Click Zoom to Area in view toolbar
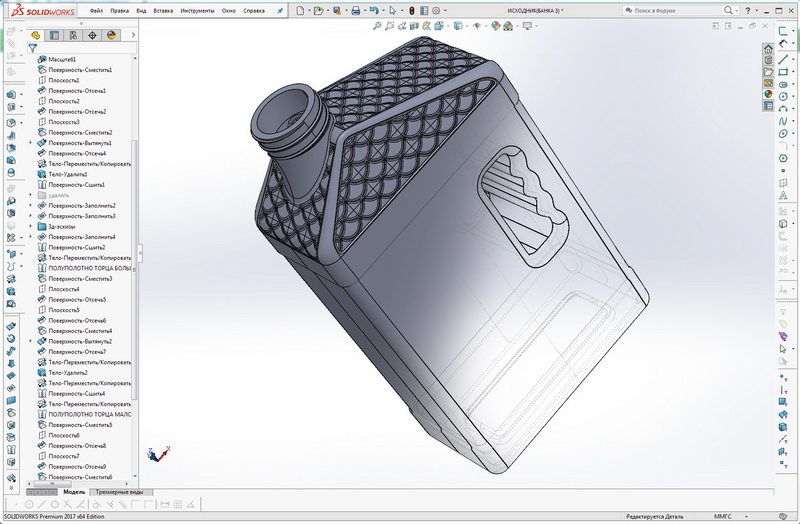The width and height of the screenshot is (800, 524). tap(390, 26)
